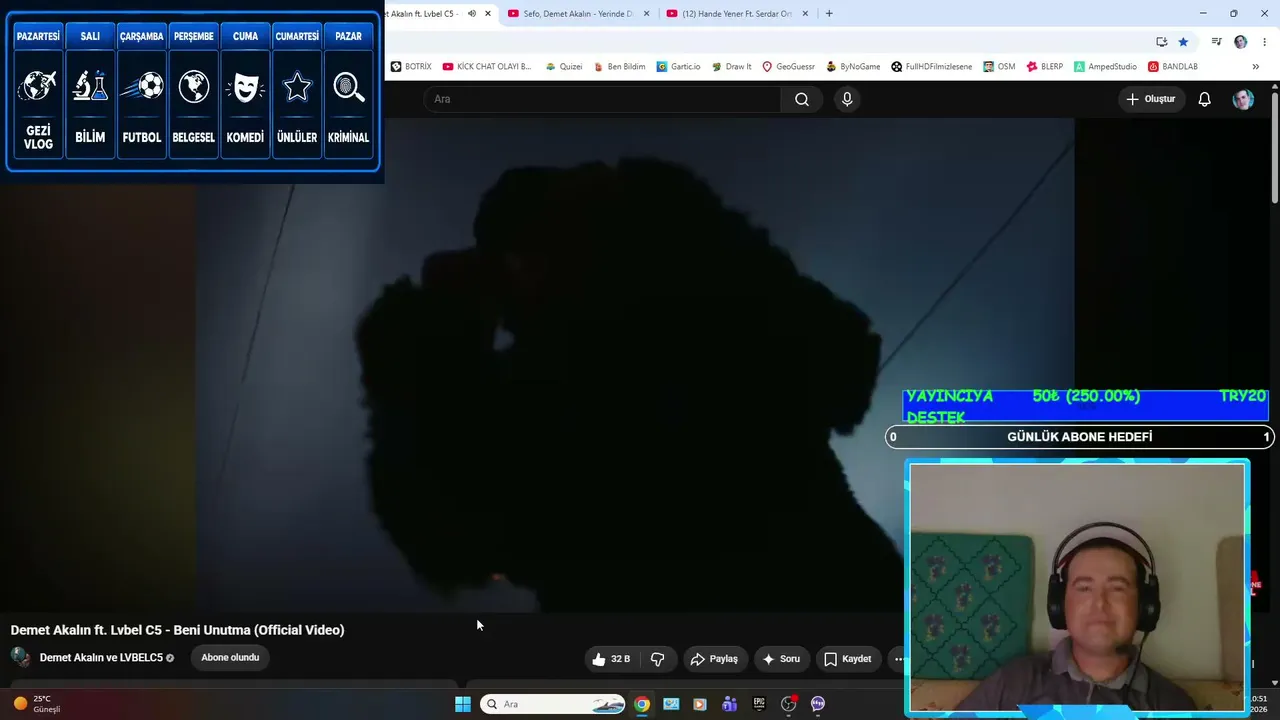Click the YouTube search field labeled Ara
This screenshot has height=720, width=1280.
603,99
